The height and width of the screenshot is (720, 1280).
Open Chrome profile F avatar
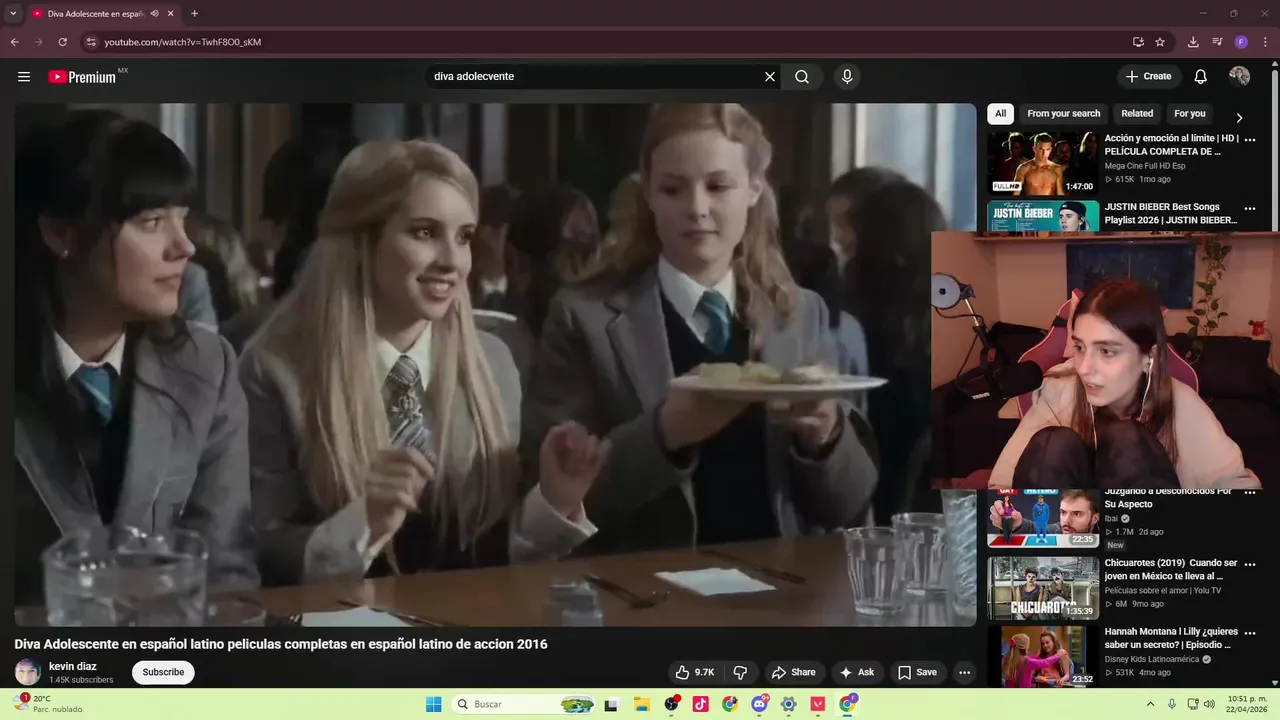[x=1241, y=42]
